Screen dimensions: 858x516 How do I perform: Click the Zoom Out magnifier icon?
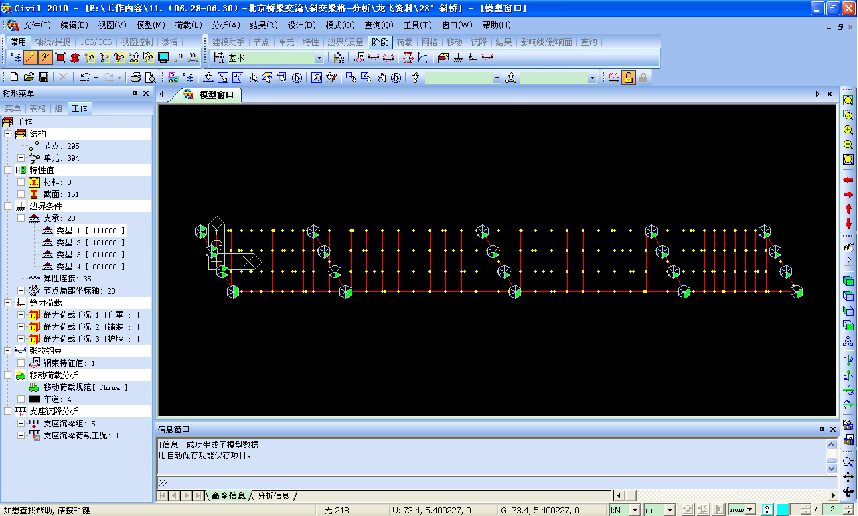pos(848,145)
